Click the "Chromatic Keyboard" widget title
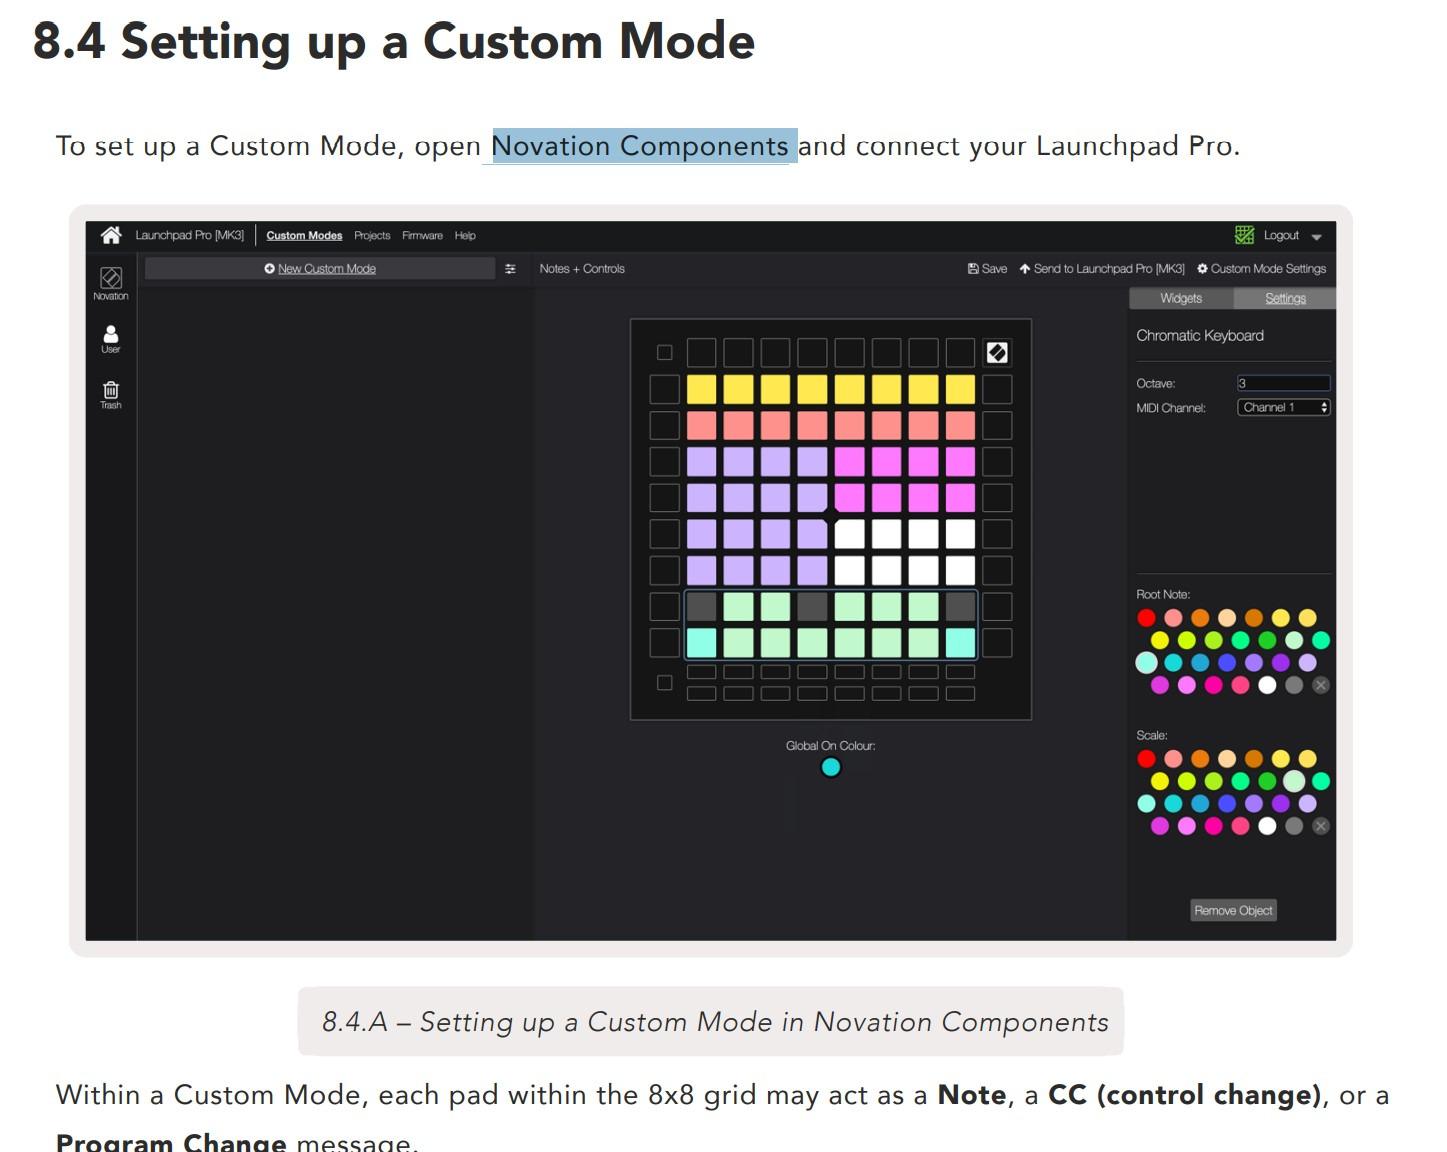This screenshot has height=1152, width=1447. (x=1200, y=336)
